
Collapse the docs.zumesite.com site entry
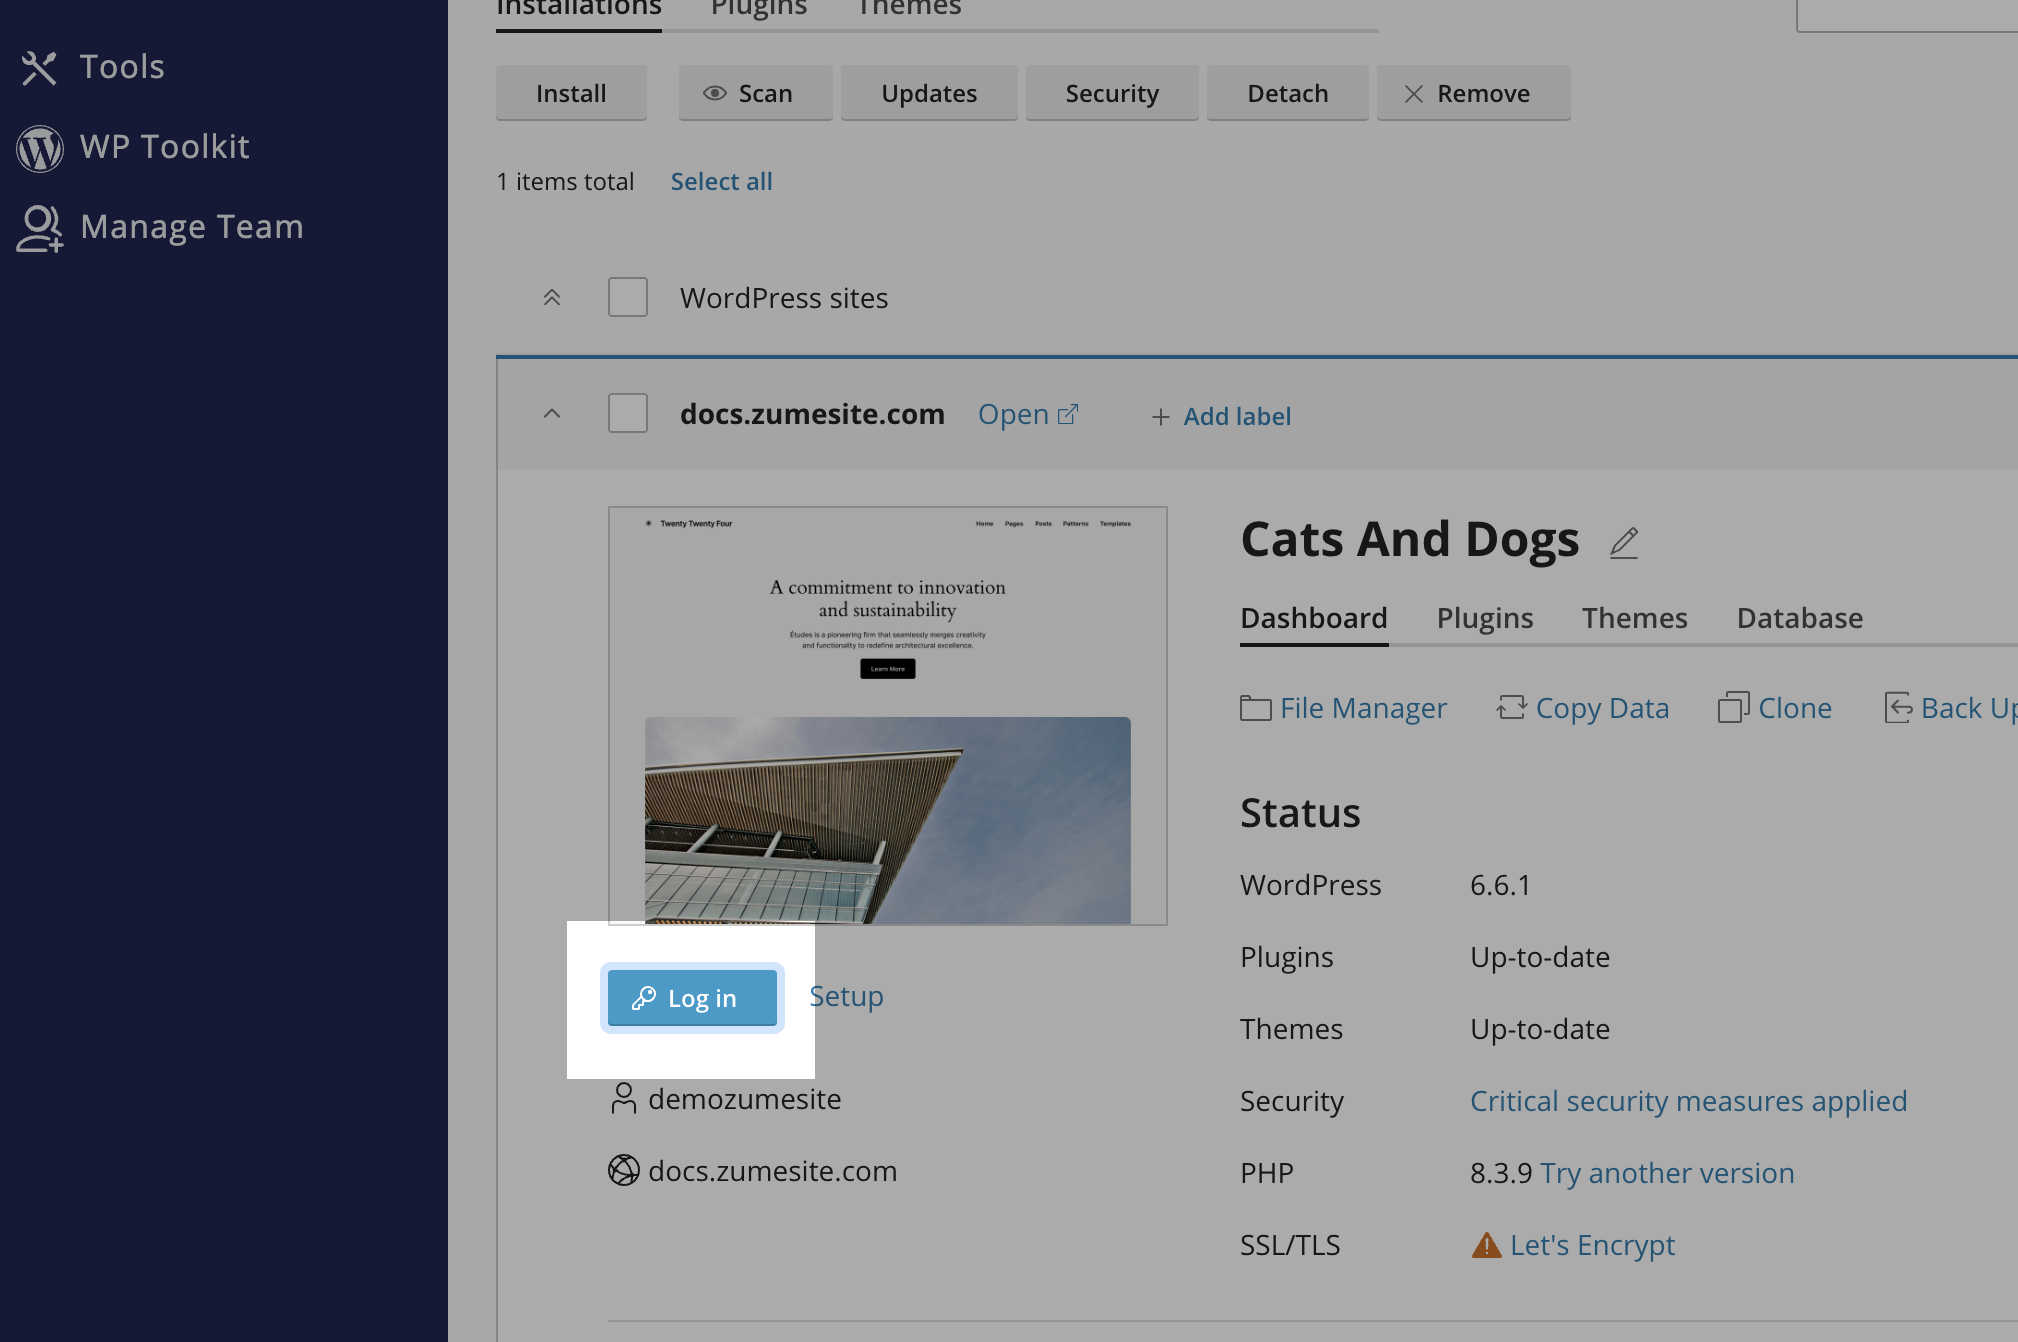coord(552,413)
